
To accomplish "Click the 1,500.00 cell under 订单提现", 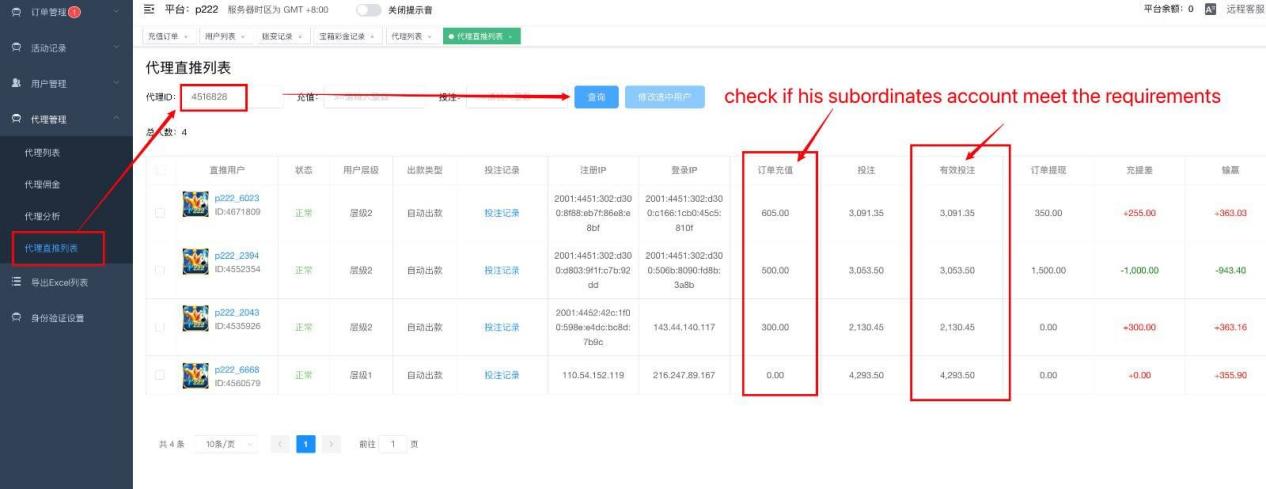I will (1048, 270).
